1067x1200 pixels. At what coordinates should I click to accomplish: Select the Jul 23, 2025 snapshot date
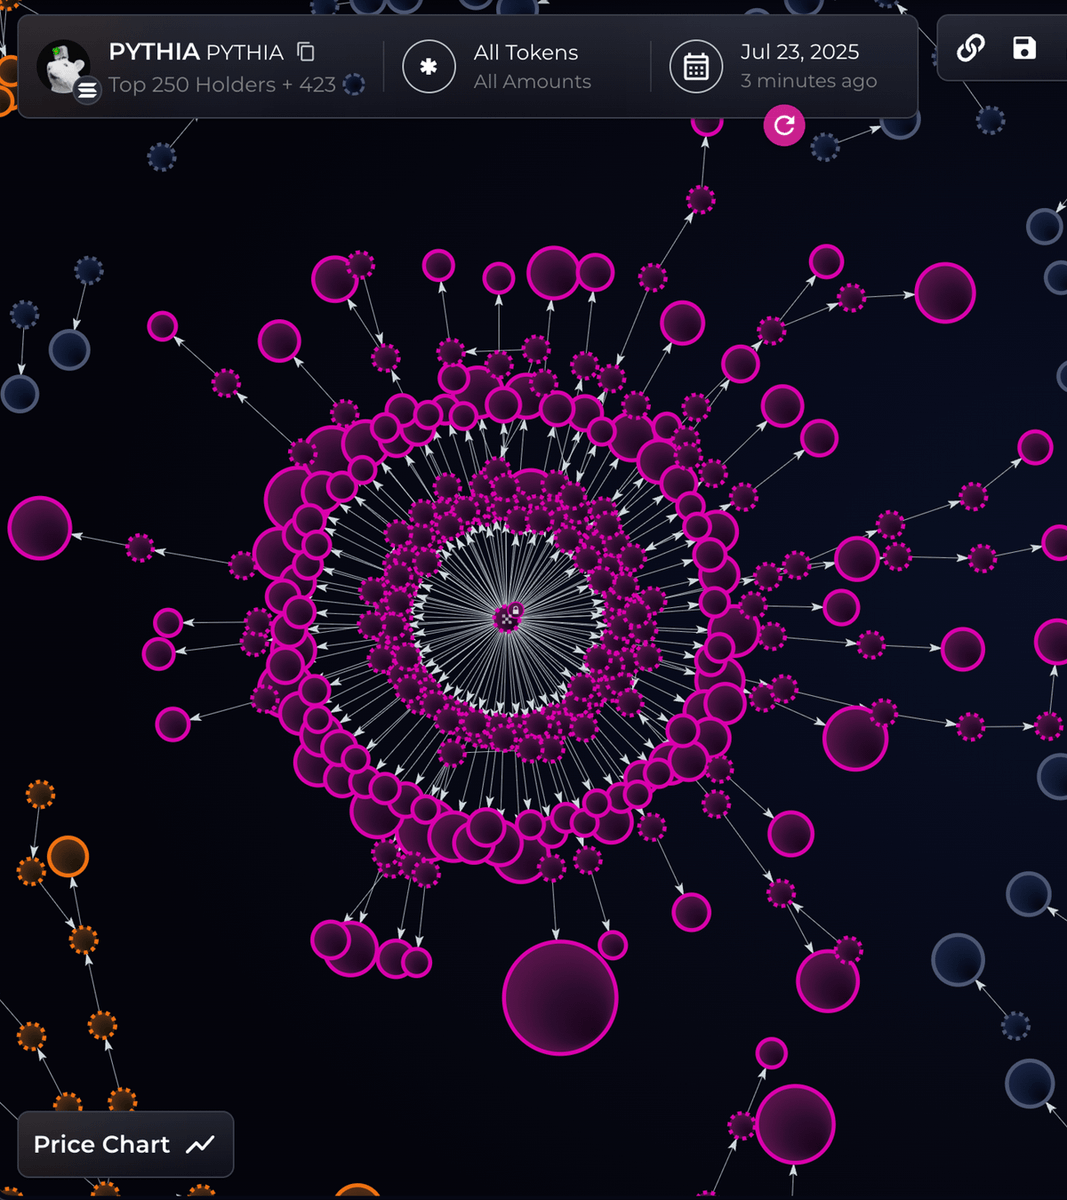point(799,52)
